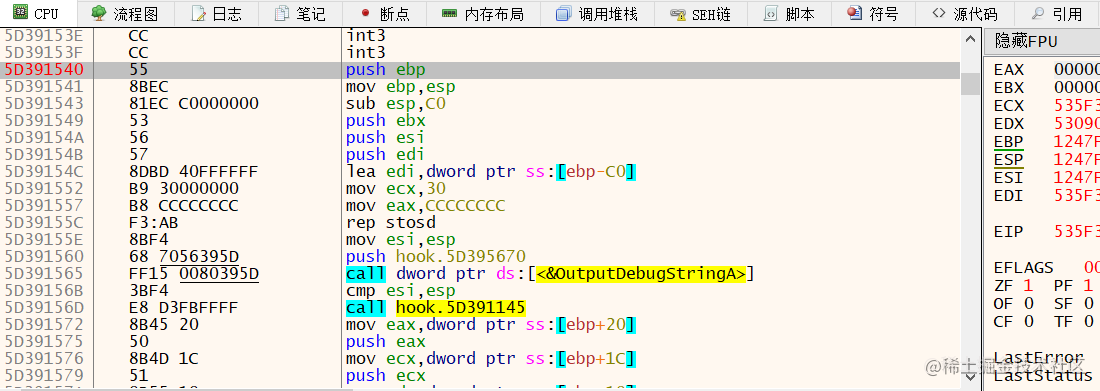Click the 'cmp esi,esp' instruction
This screenshot has width=1100, height=391.
[x=401, y=291]
